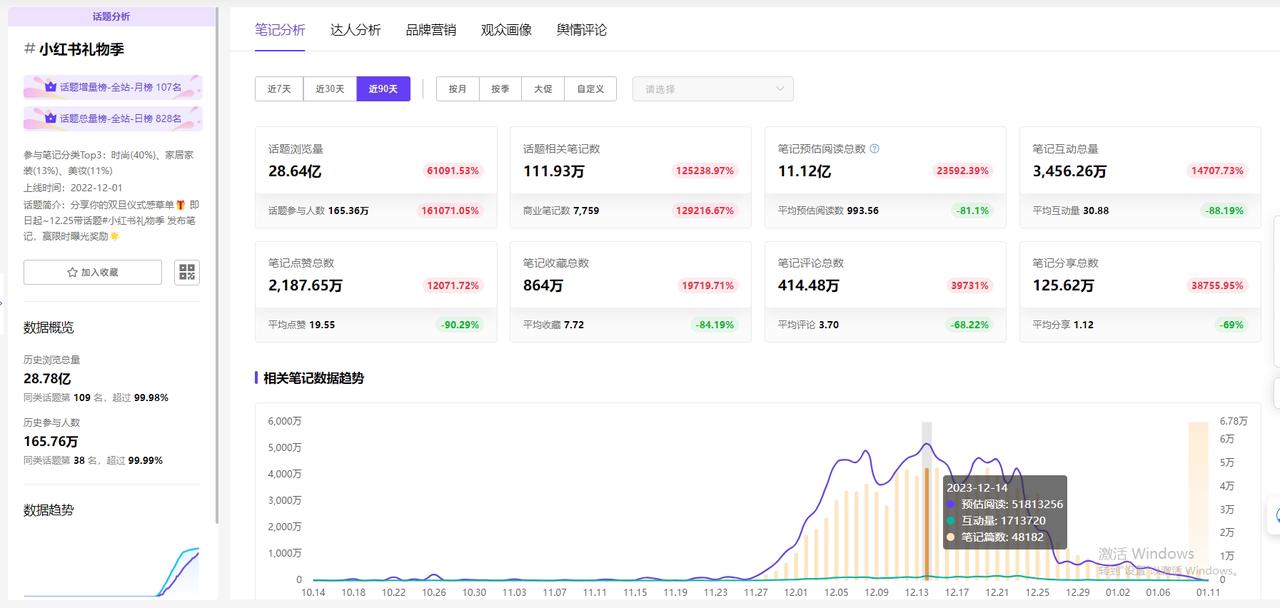Screen dimensions: 1280x608
Task: Open the QR code icon button
Action: point(187,272)
